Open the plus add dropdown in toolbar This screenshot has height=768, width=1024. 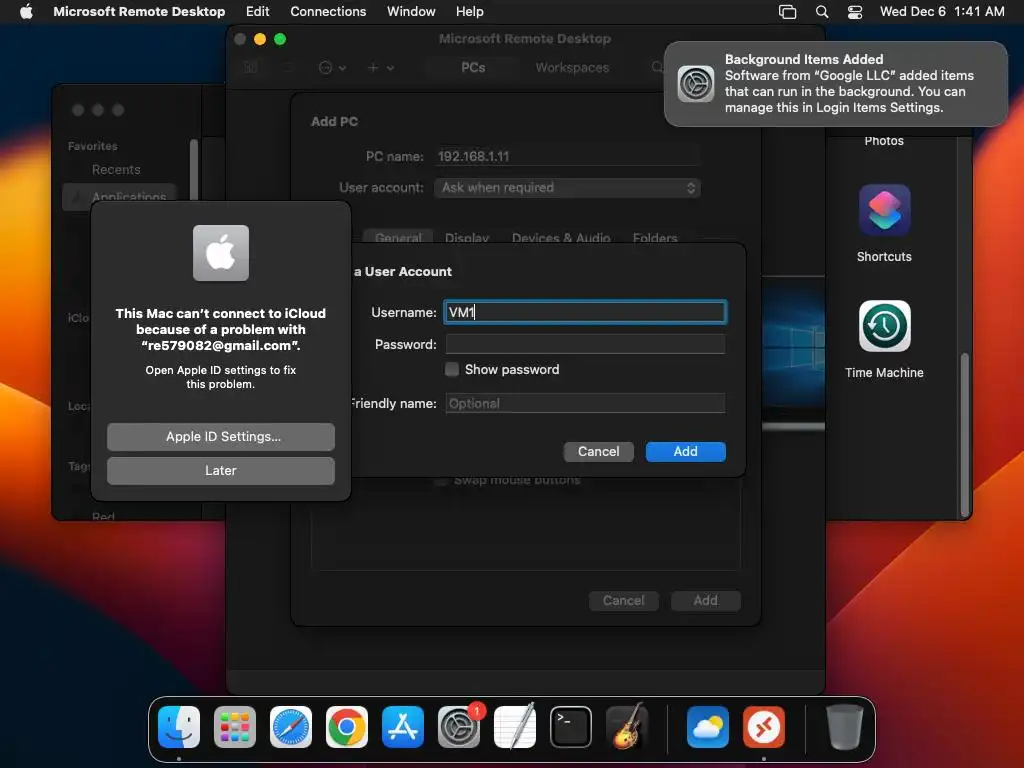click(x=381, y=67)
